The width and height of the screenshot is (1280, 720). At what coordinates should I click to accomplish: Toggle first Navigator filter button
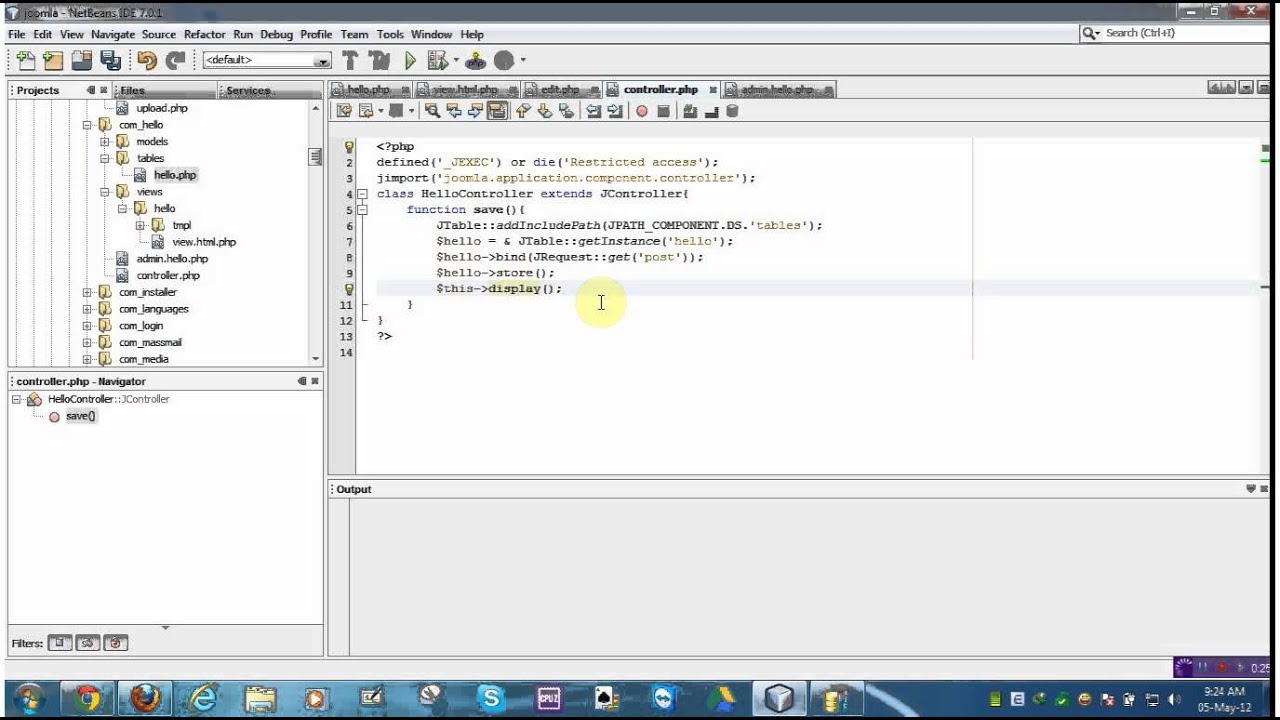60,643
